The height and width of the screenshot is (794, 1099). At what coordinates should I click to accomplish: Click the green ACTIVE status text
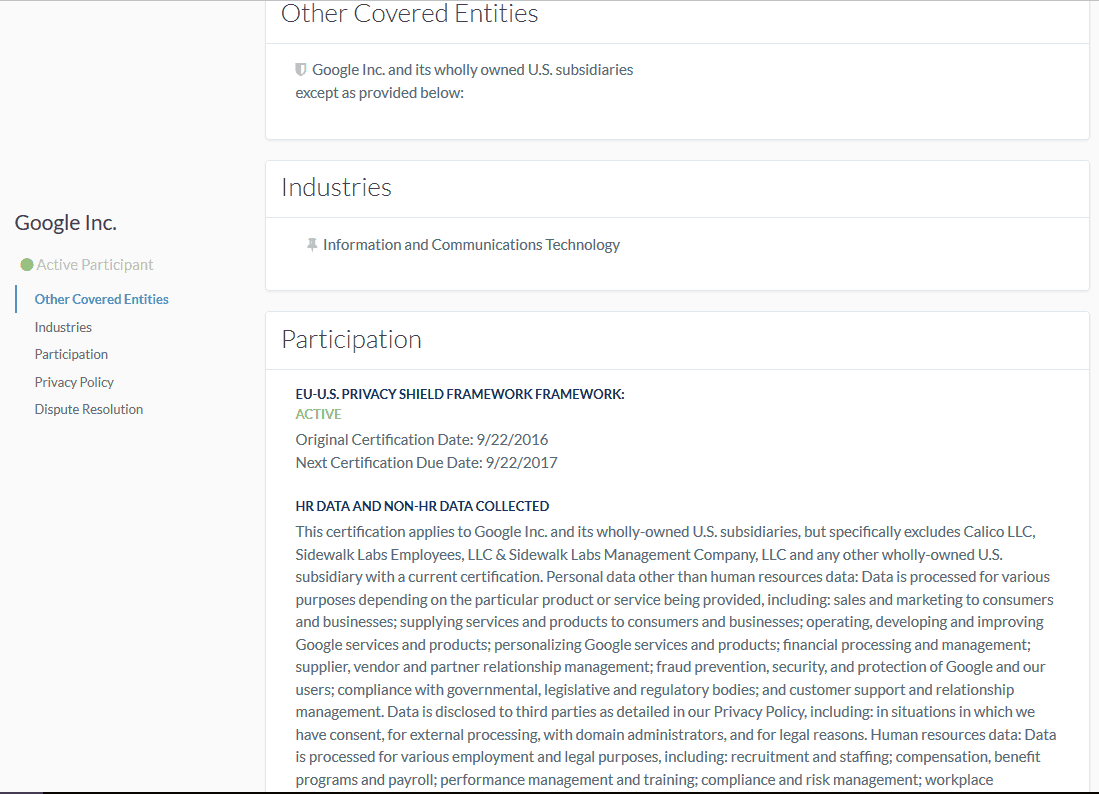[318, 414]
